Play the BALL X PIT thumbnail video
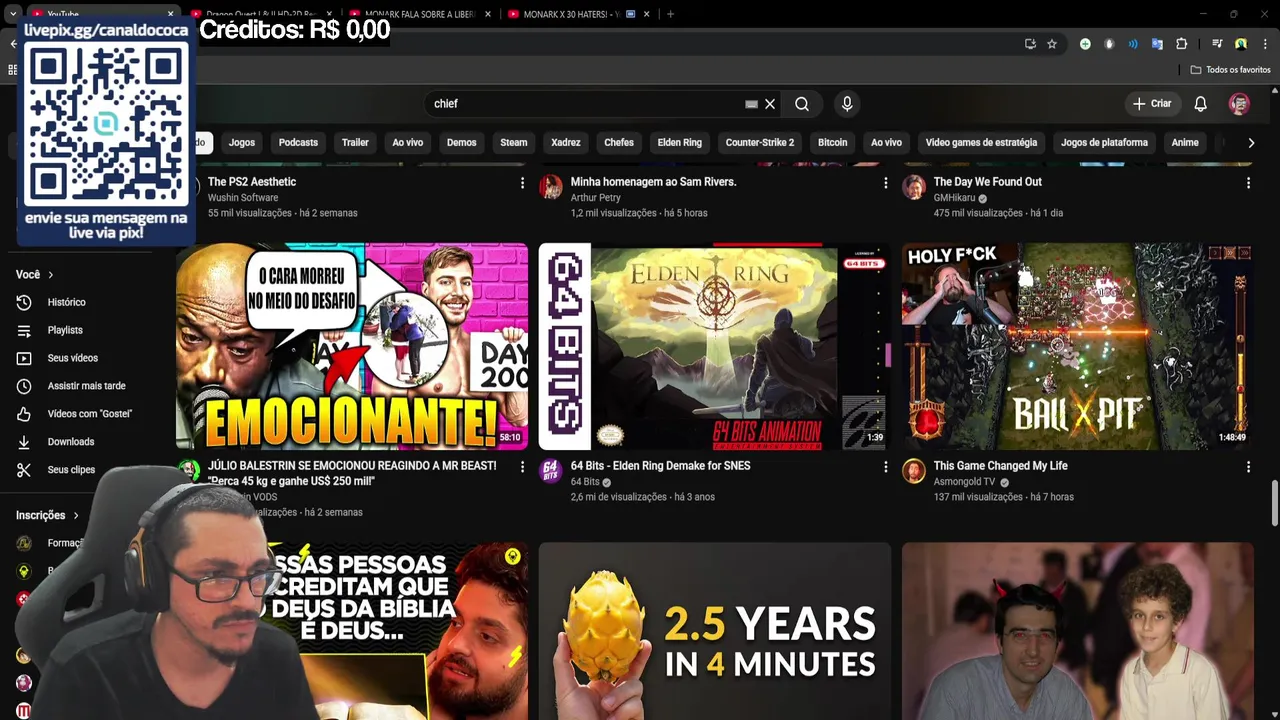 coord(1078,346)
